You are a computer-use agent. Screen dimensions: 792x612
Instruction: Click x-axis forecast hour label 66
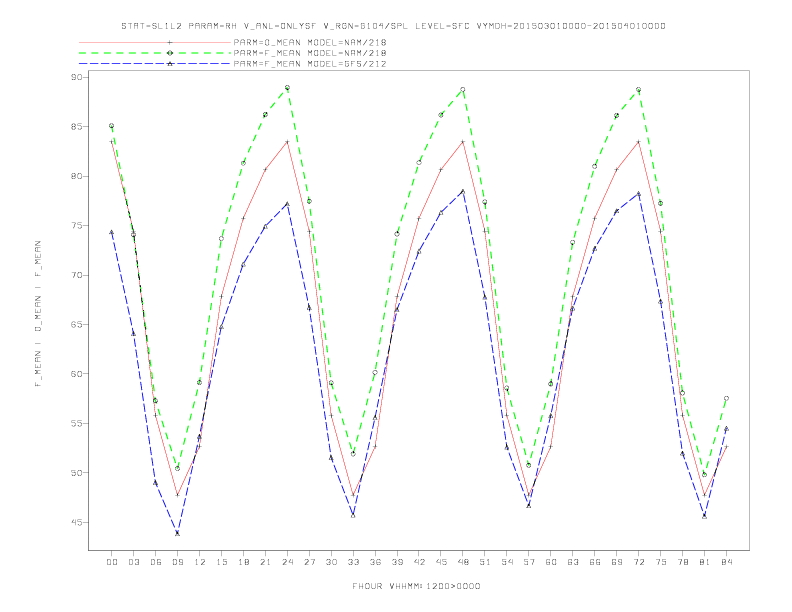point(595,562)
